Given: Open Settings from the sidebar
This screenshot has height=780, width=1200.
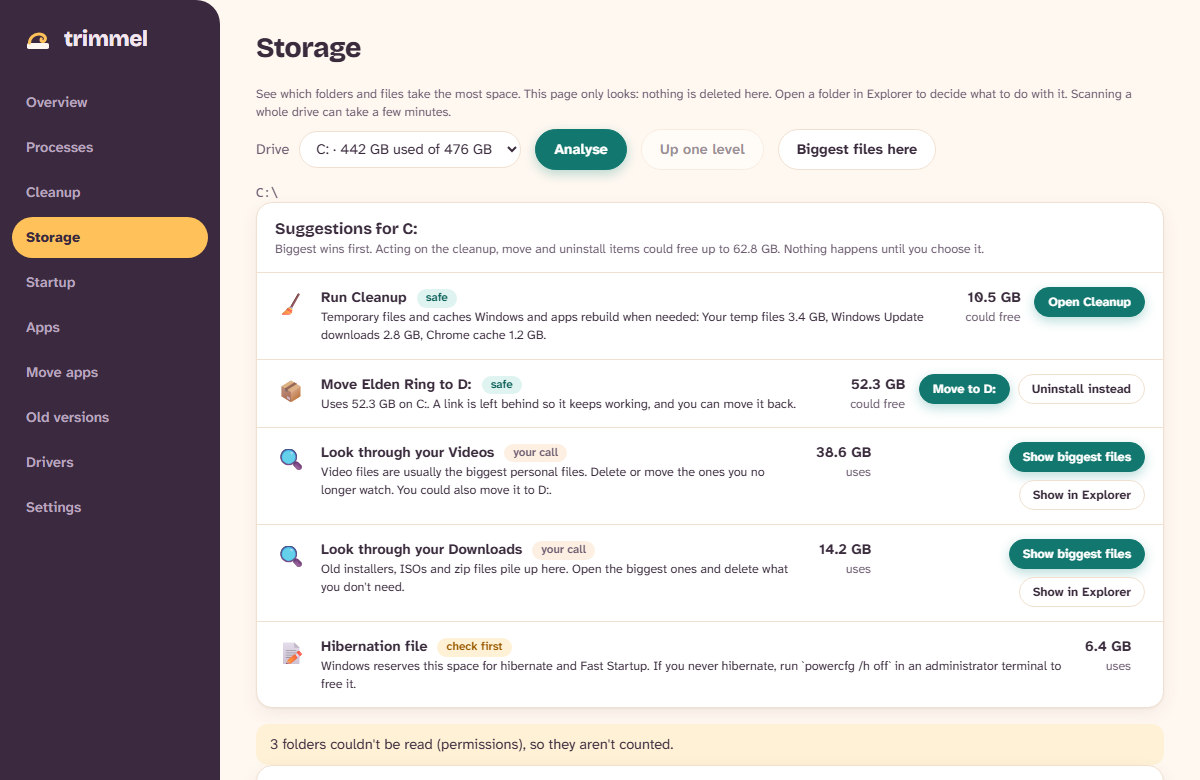Looking at the screenshot, I should pyautogui.click(x=110, y=507).
